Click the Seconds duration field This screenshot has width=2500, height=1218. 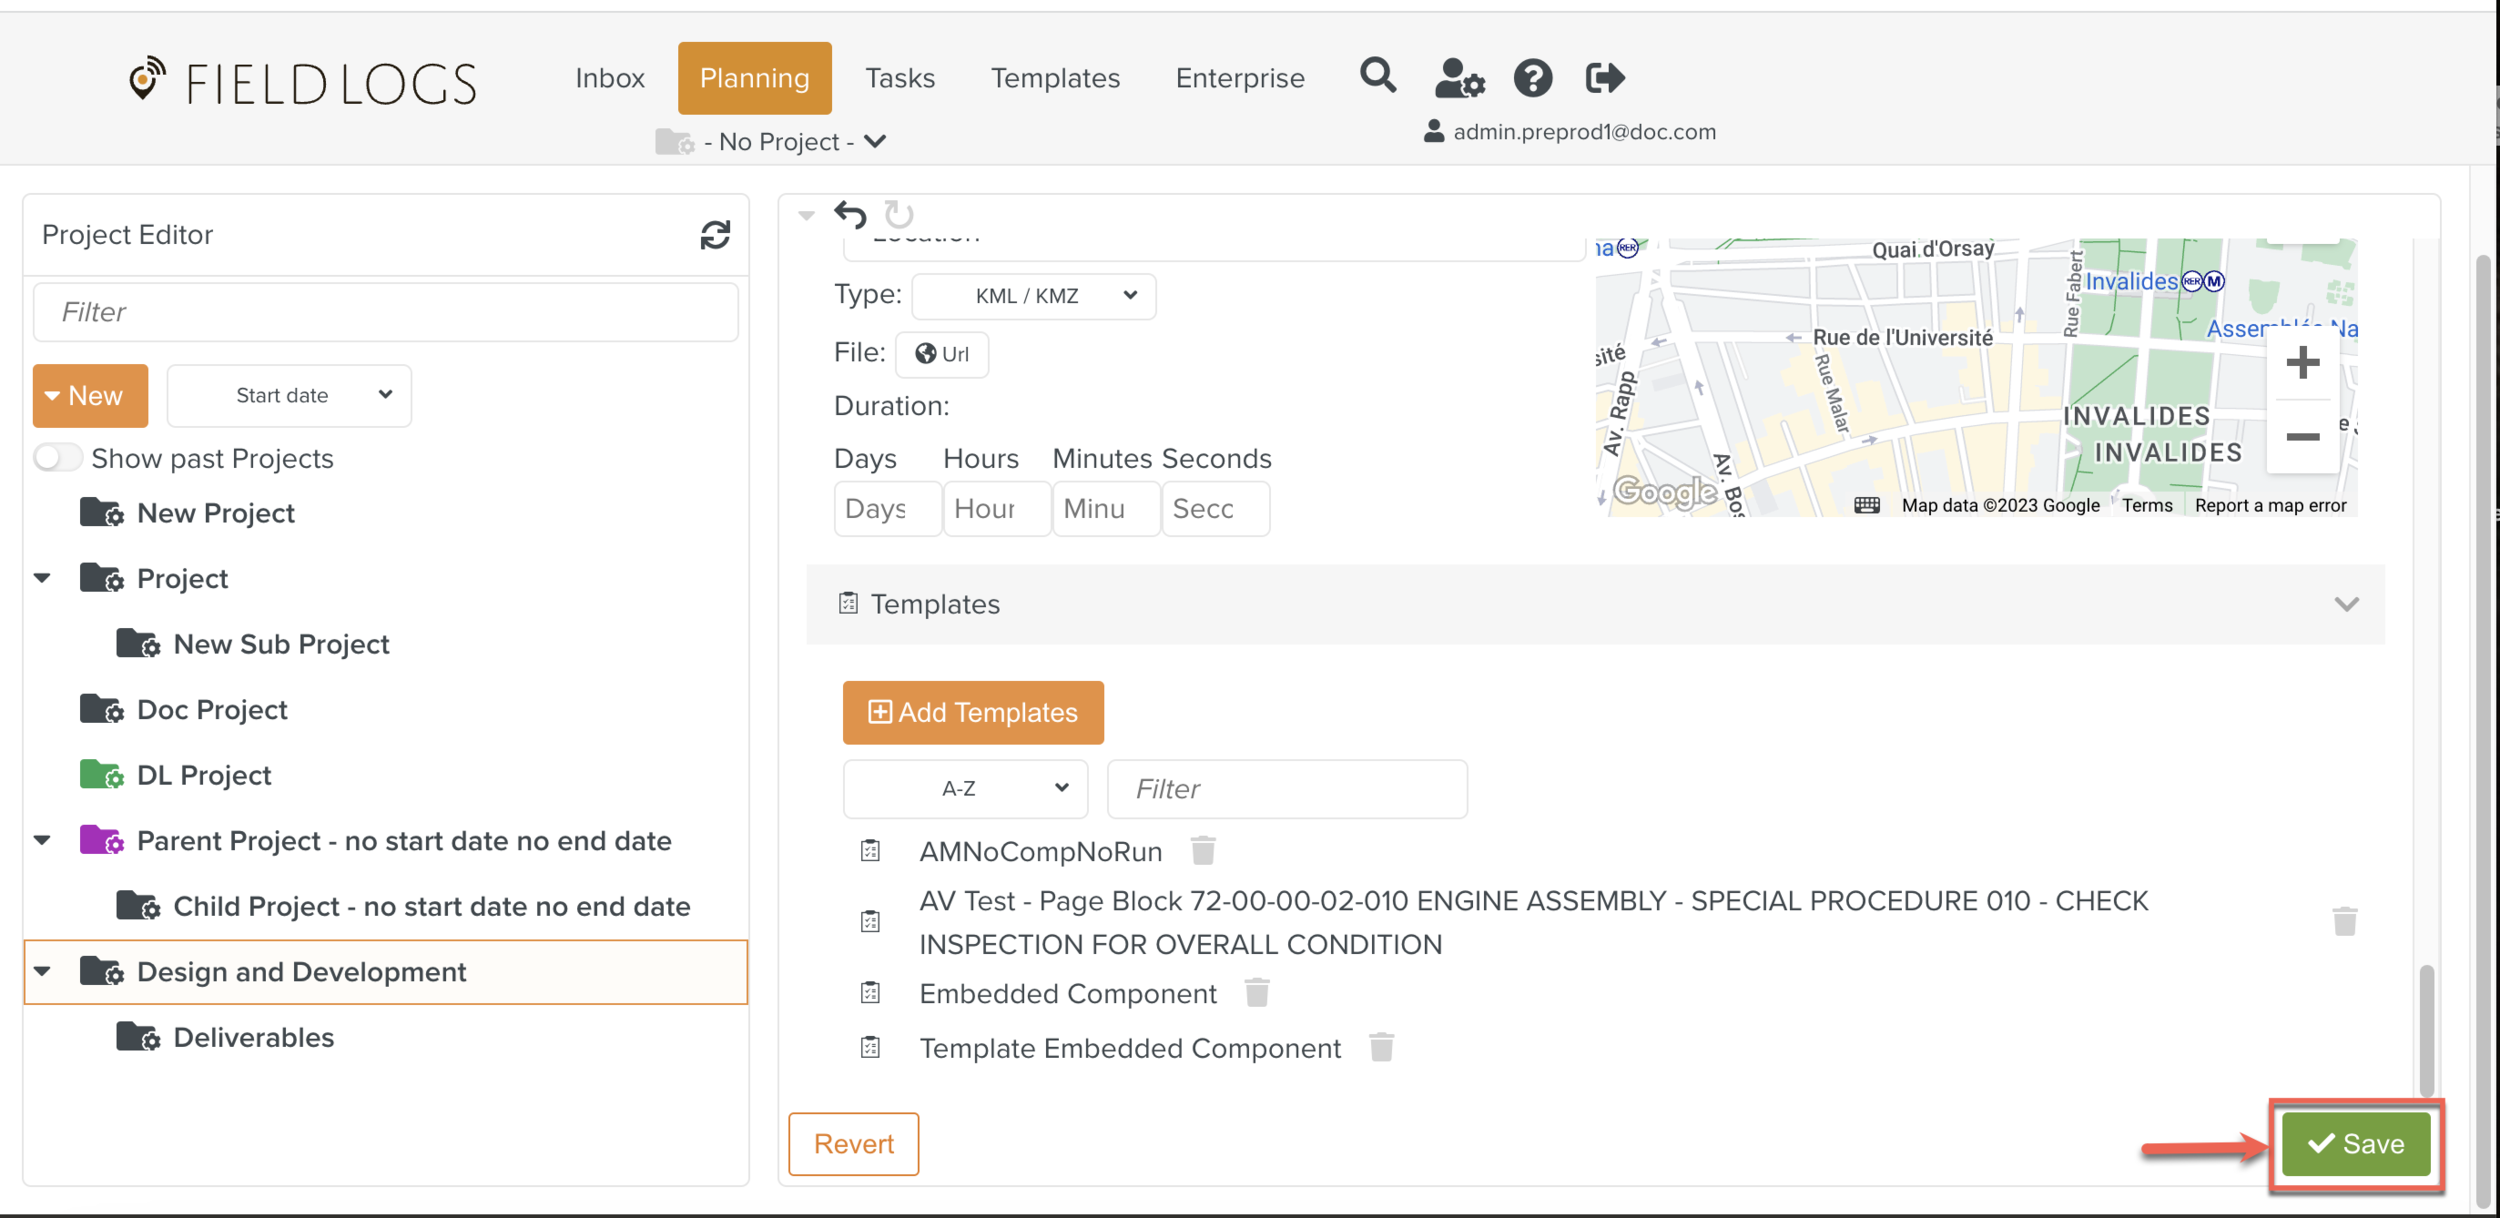[1215, 508]
